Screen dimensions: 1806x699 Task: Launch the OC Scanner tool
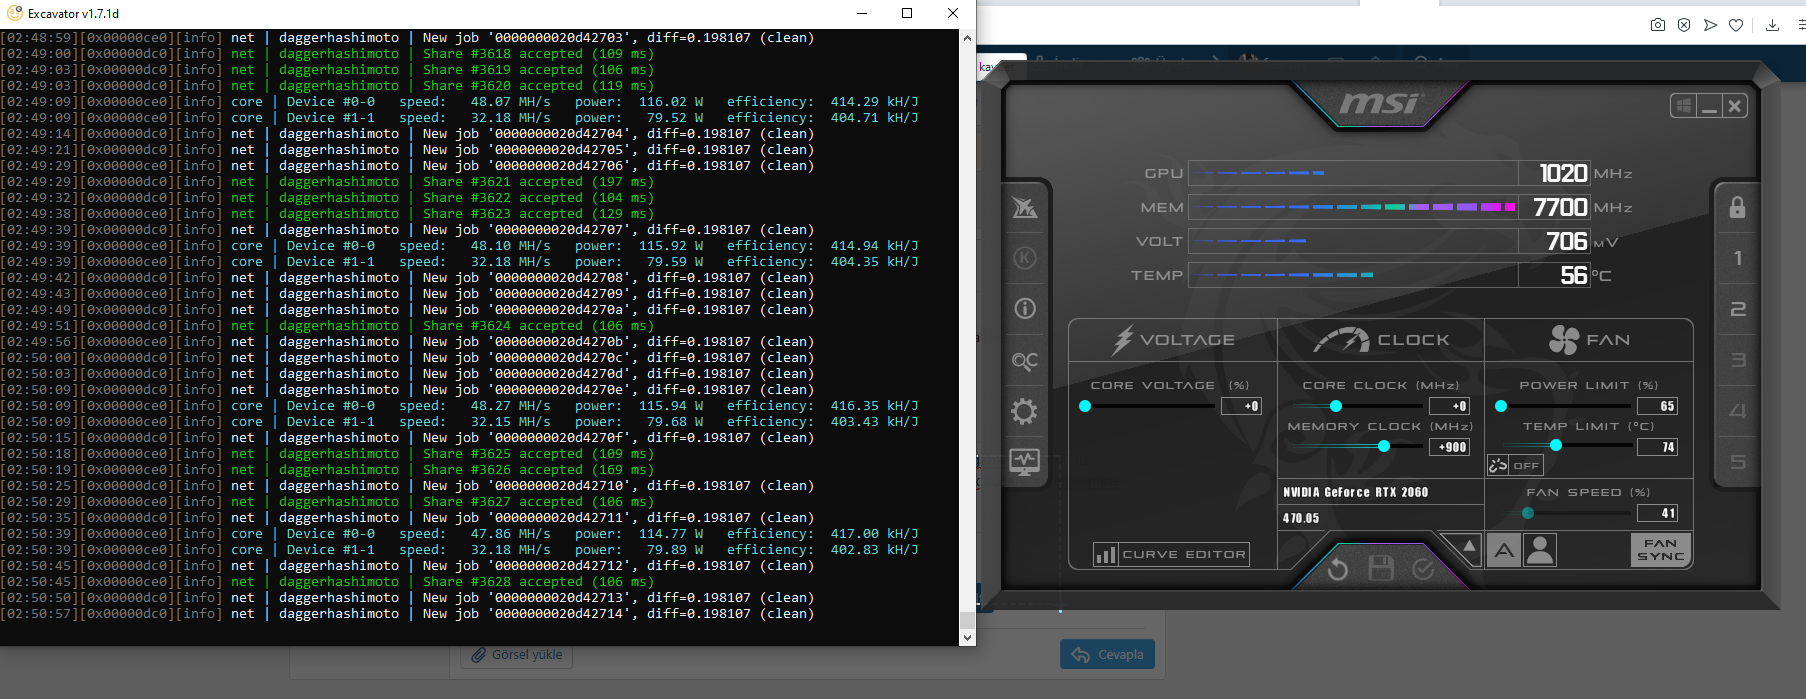tap(1024, 360)
